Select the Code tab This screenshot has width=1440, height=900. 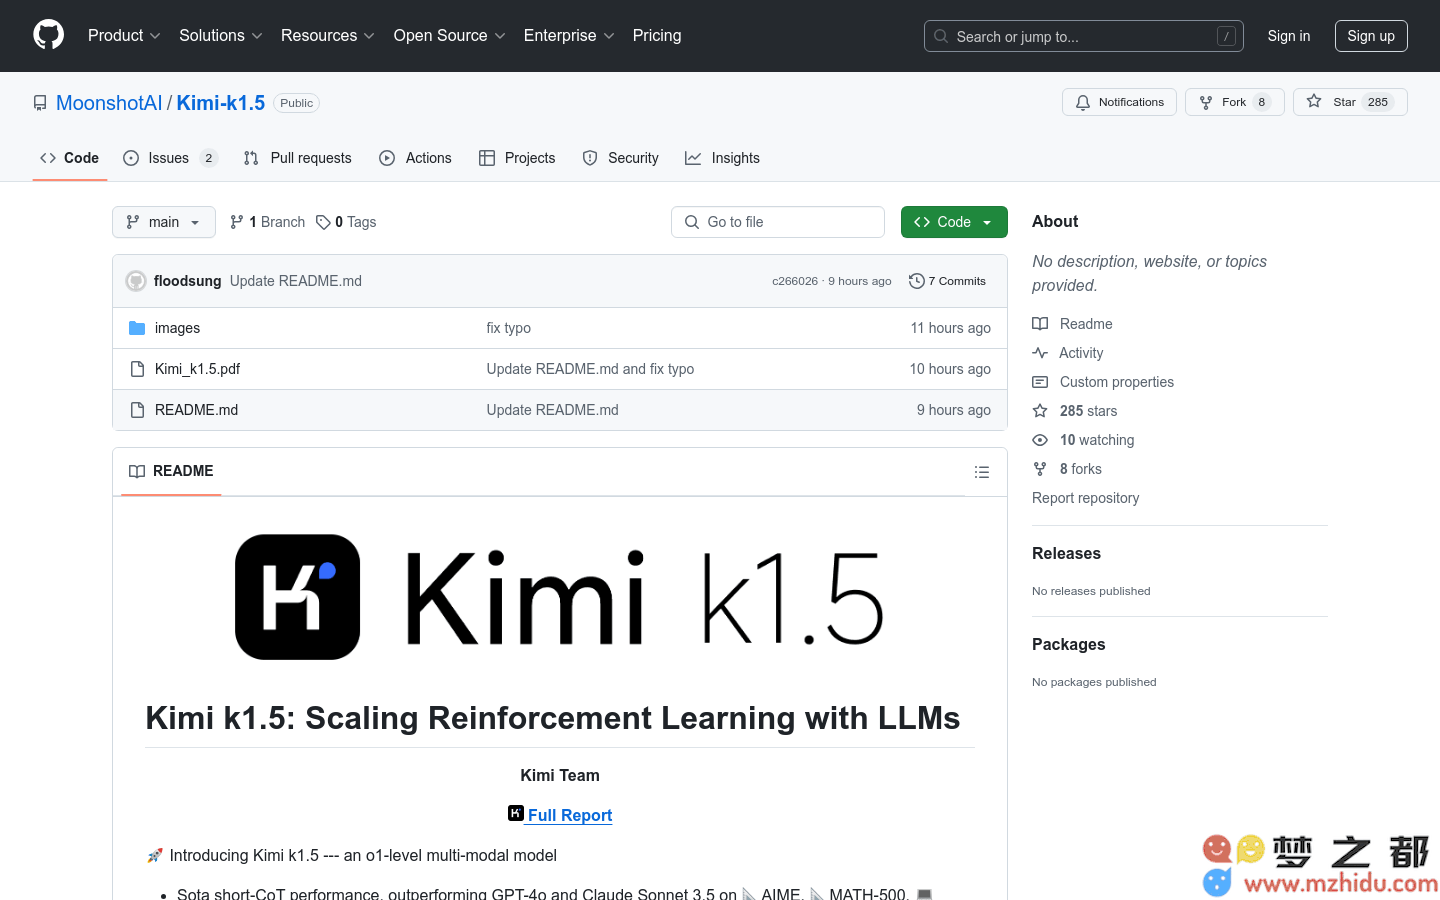pyautogui.click(x=69, y=158)
